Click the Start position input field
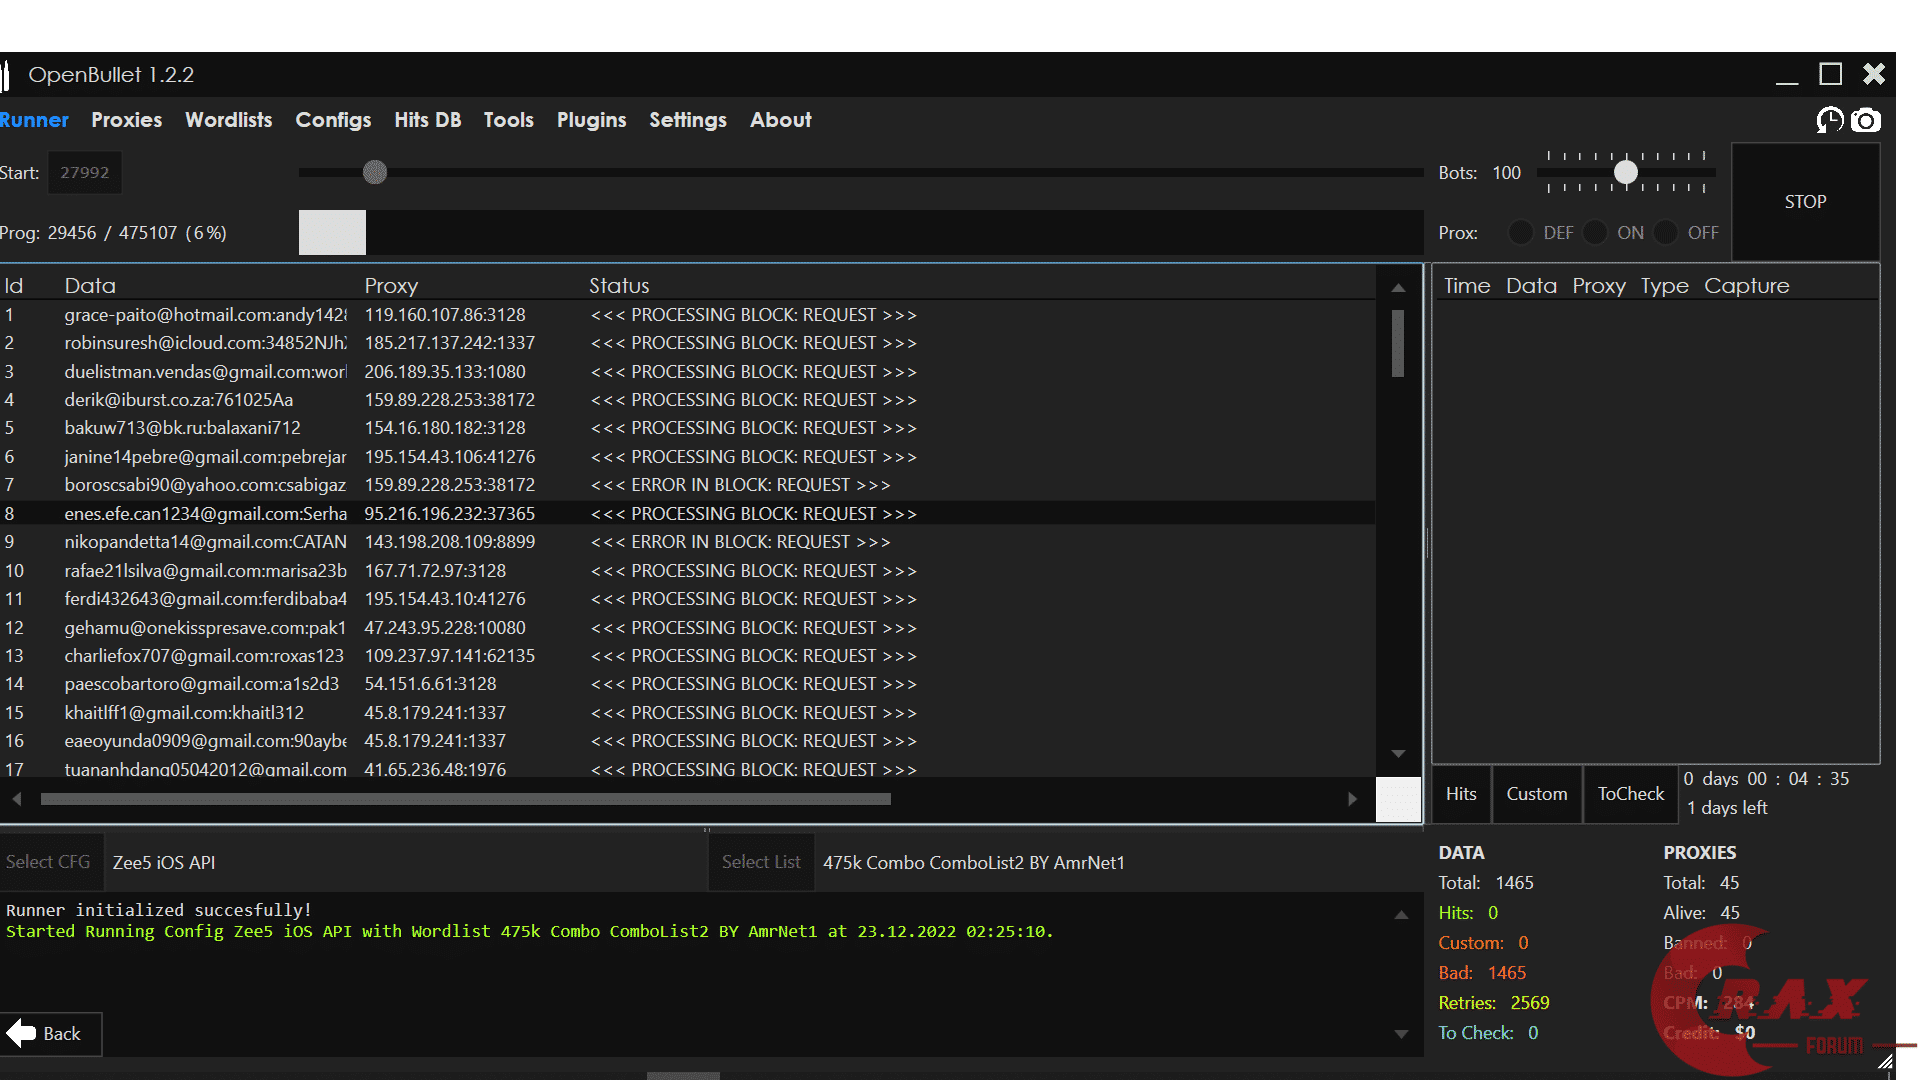1920x1080 pixels. click(85, 173)
